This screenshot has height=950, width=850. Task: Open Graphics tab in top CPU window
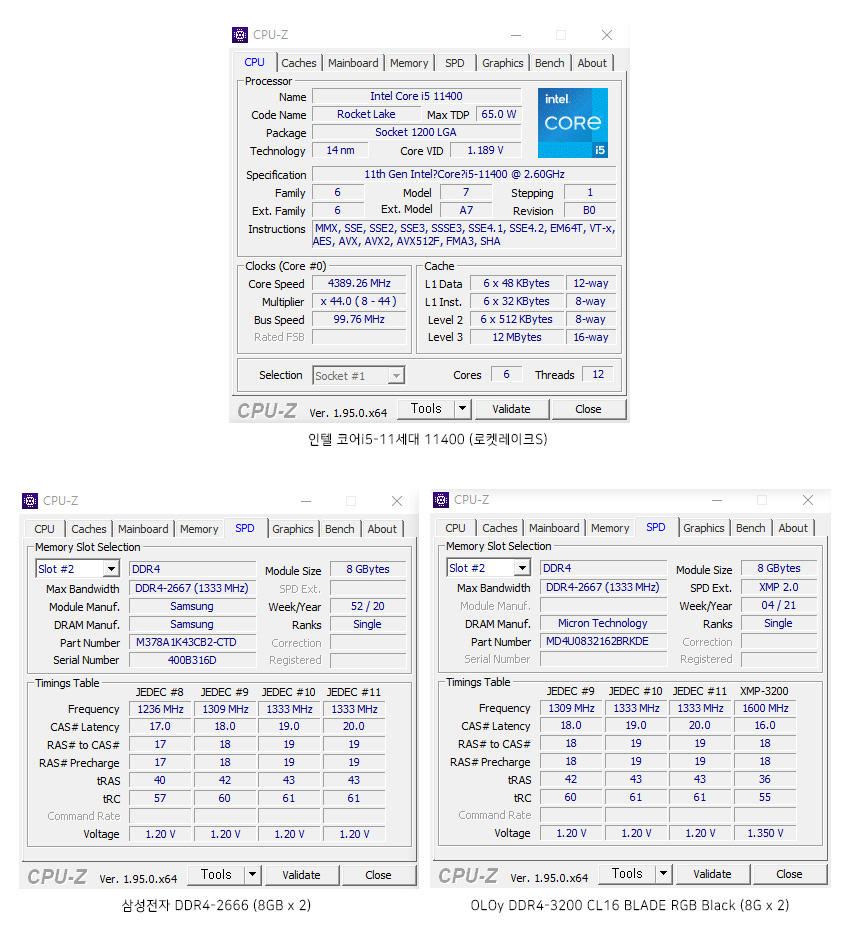(x=502, y=63)
